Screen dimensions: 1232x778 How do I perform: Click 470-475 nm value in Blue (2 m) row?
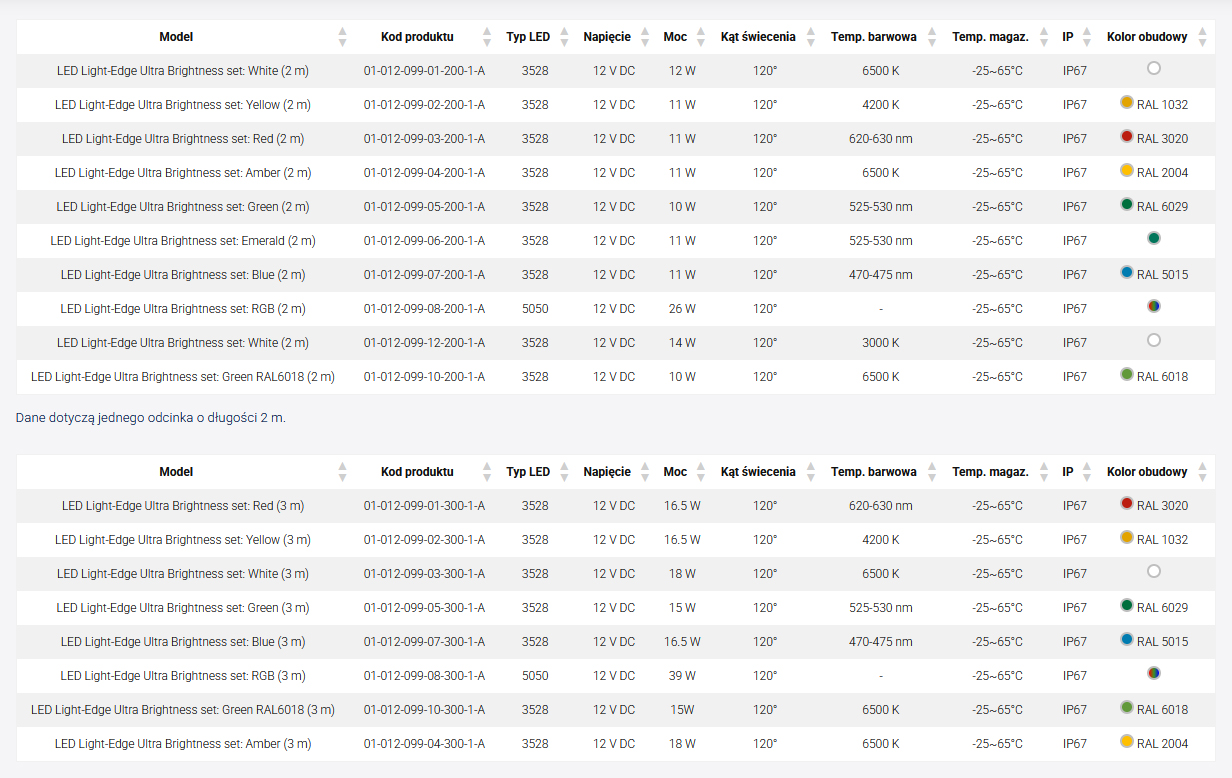(x=880, y=275)
